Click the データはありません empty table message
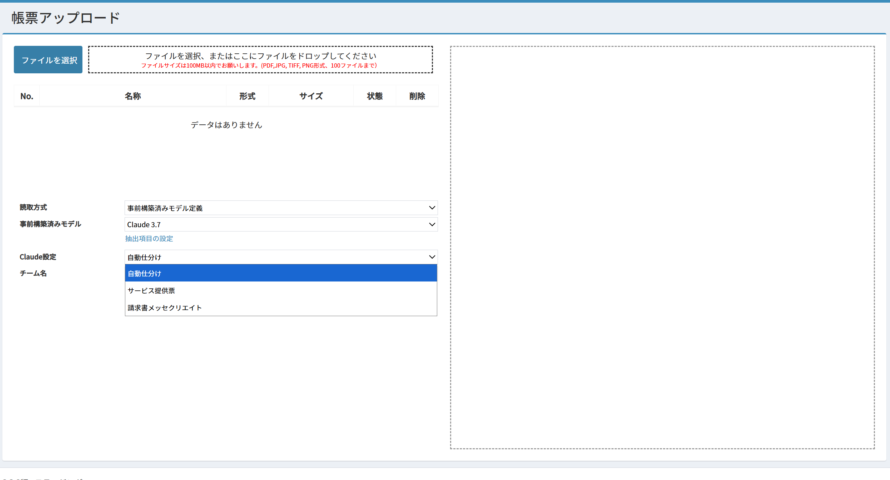Viewport: 890px width, 480px height. 226,125
